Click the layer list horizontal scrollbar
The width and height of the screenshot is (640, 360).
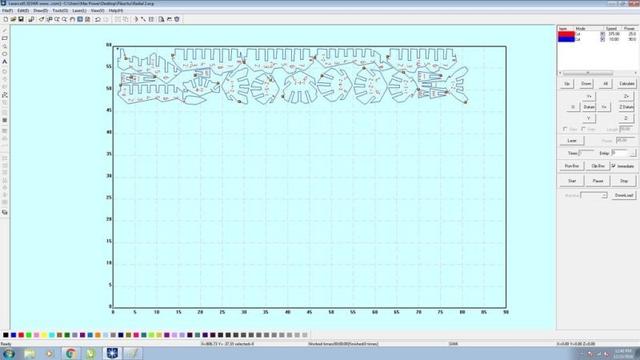(x=598, y=73)
